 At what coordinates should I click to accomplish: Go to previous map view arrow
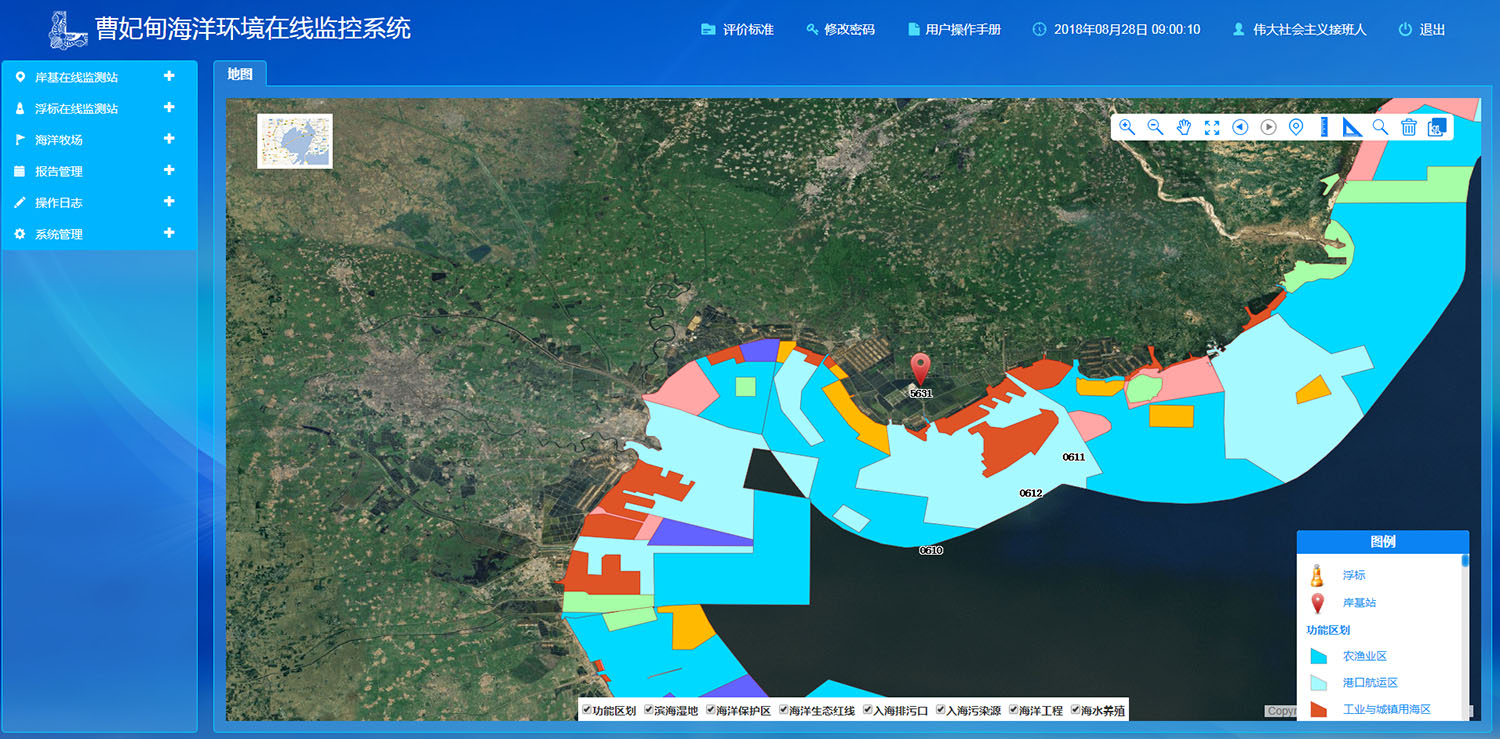point(1240,127)
